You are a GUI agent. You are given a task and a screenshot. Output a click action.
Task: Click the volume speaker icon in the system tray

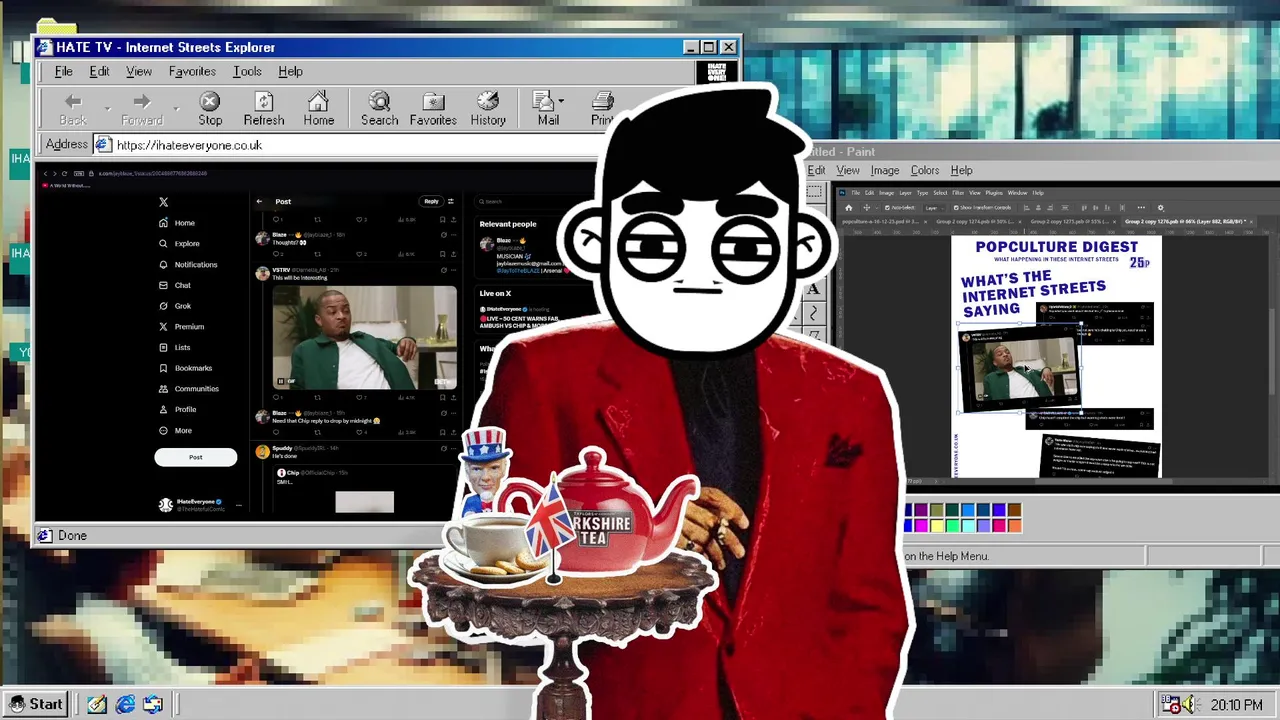[x=1190, y=704]
